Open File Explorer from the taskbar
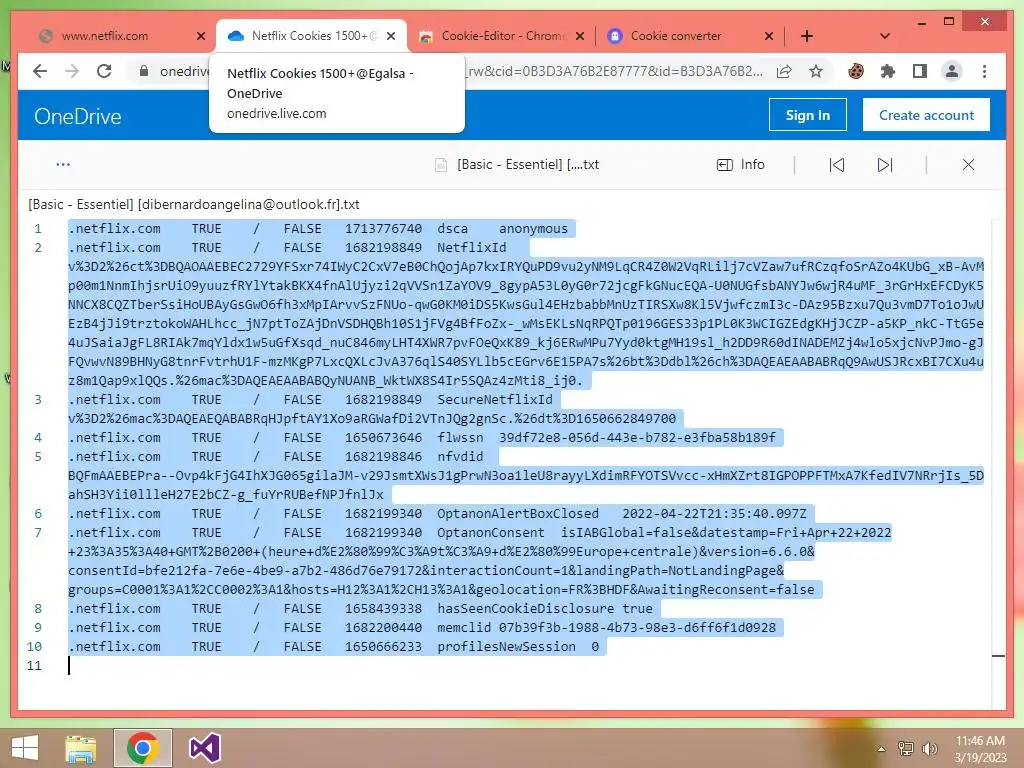The width and height of the screenshot is (1024, 768). click(81, 748)
